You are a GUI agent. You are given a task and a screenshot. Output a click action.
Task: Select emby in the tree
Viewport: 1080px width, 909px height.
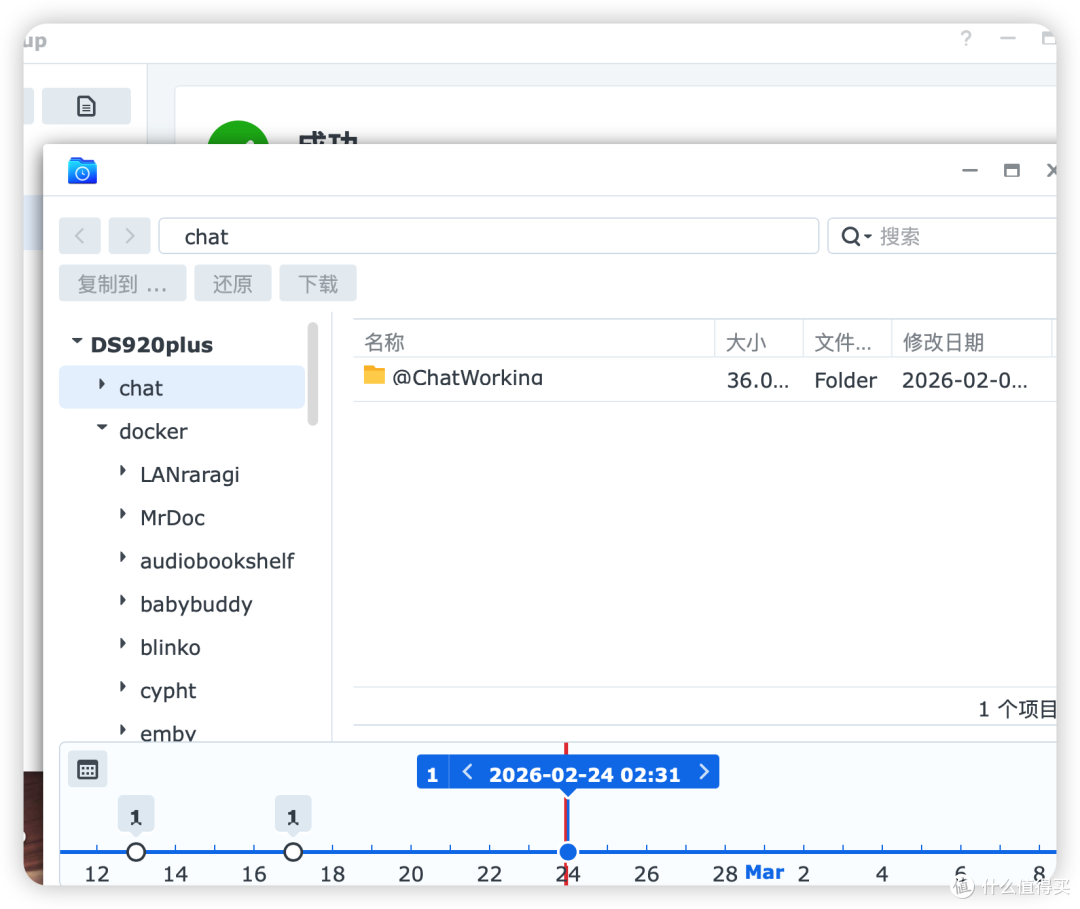pos(168,733)
